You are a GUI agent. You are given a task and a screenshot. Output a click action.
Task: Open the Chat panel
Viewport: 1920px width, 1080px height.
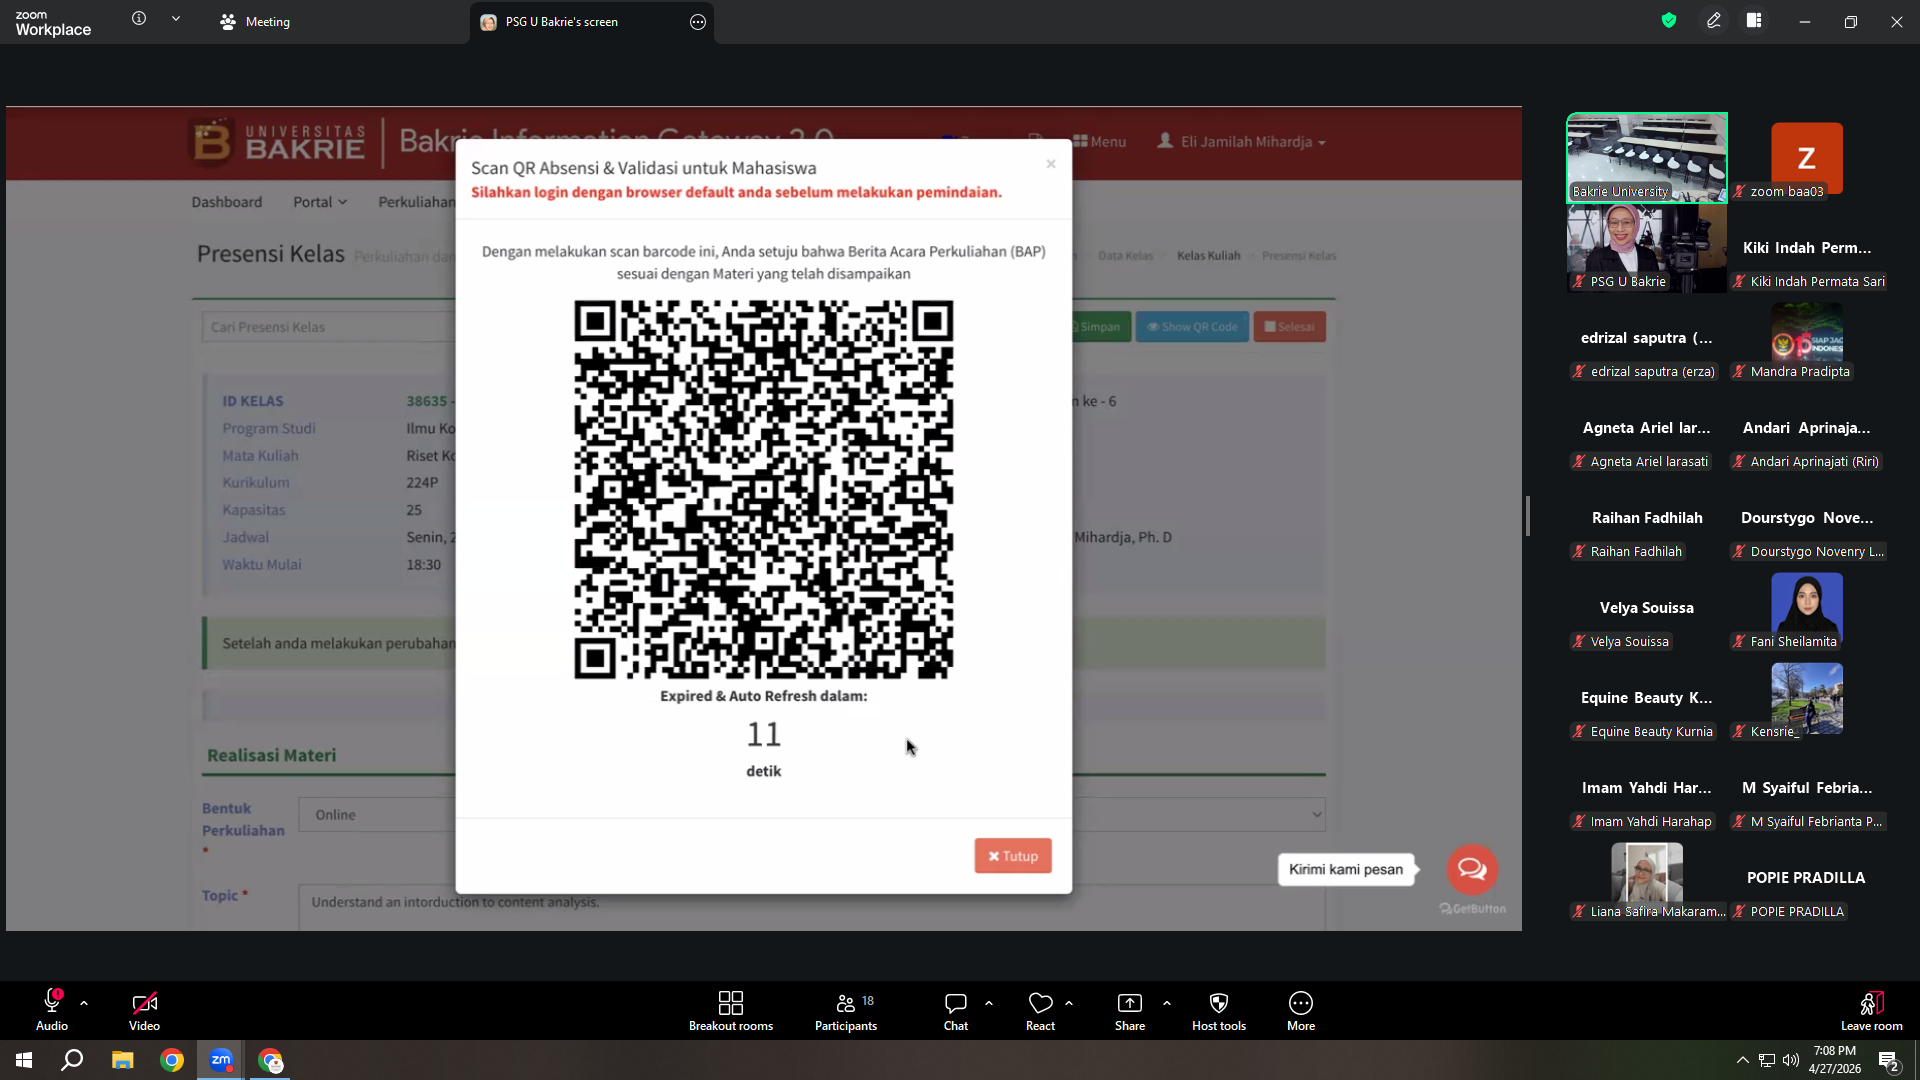956,1010
